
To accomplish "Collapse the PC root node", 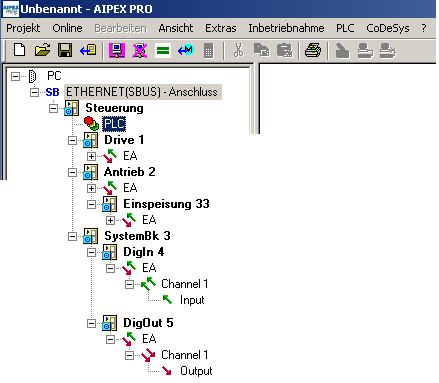I will 15,76.
